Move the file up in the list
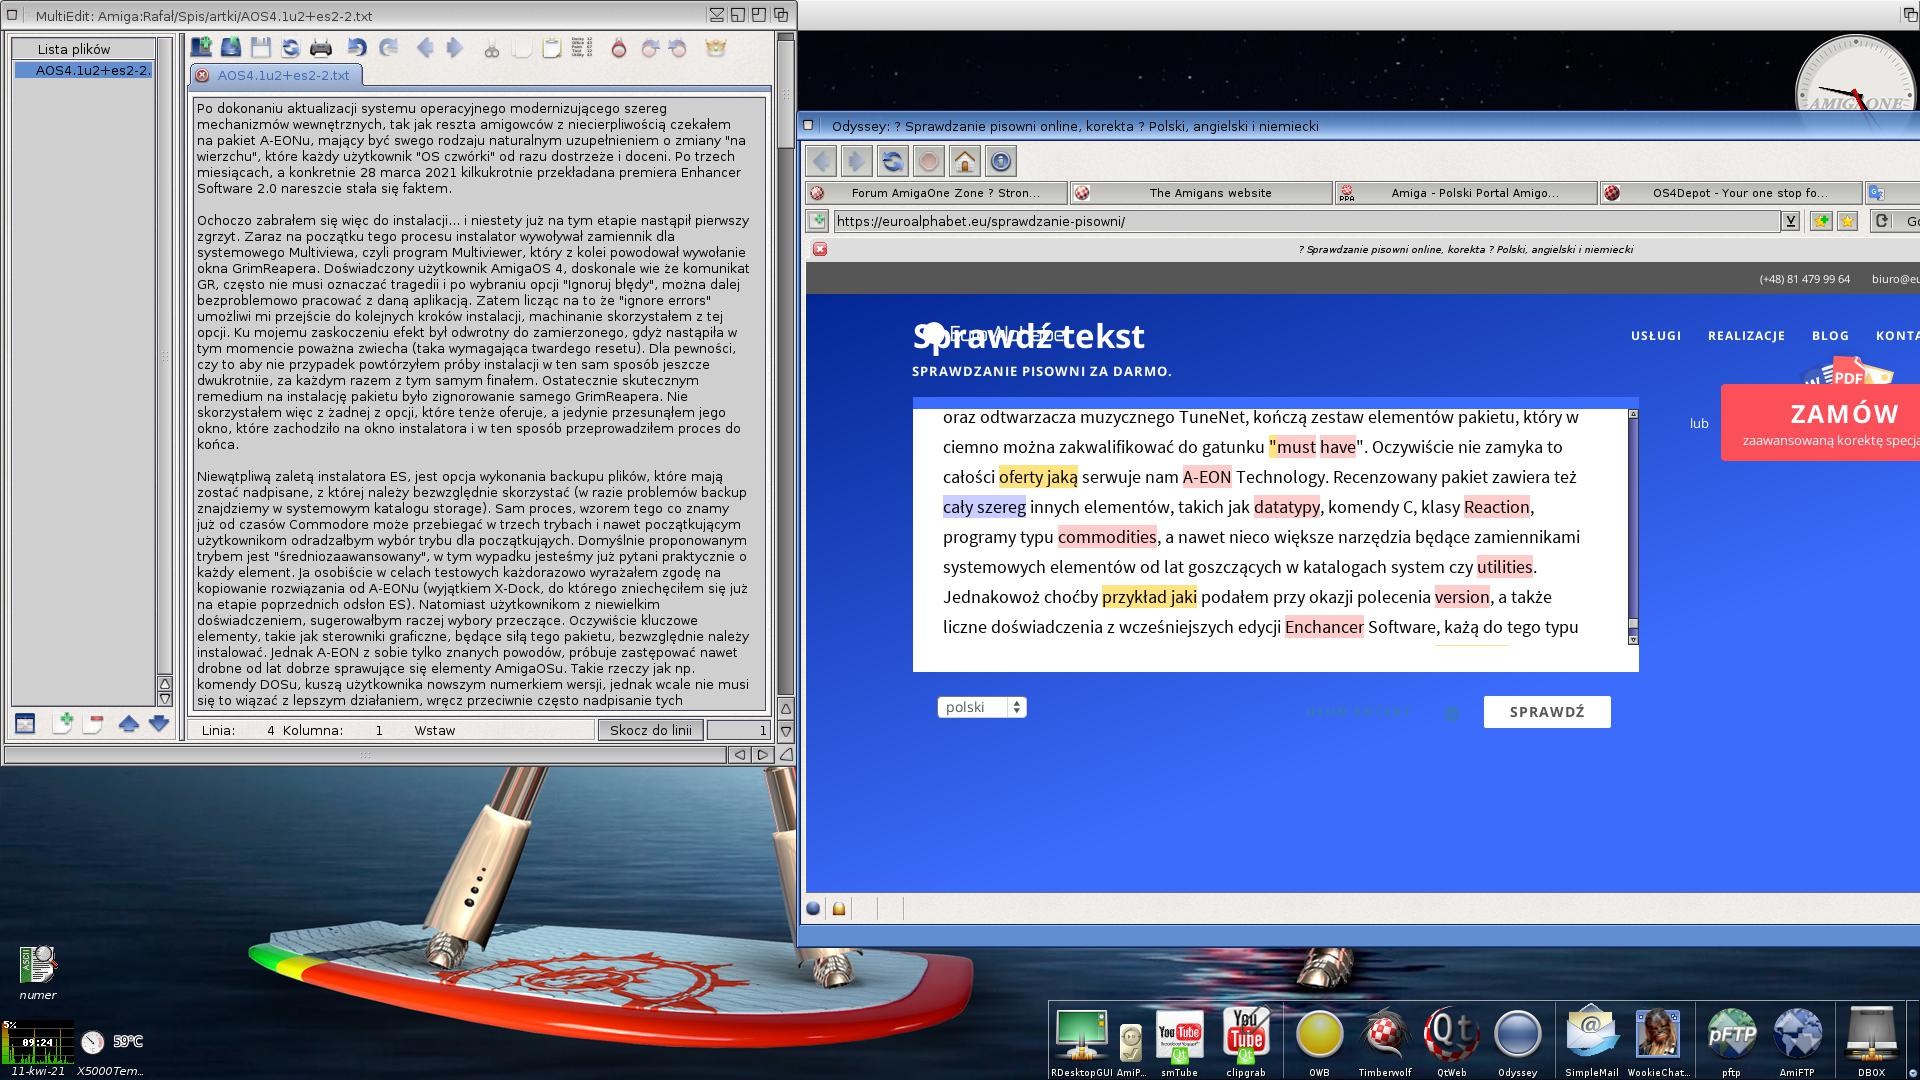Viewport: 1920px width, 1080px height. [128, 723]
